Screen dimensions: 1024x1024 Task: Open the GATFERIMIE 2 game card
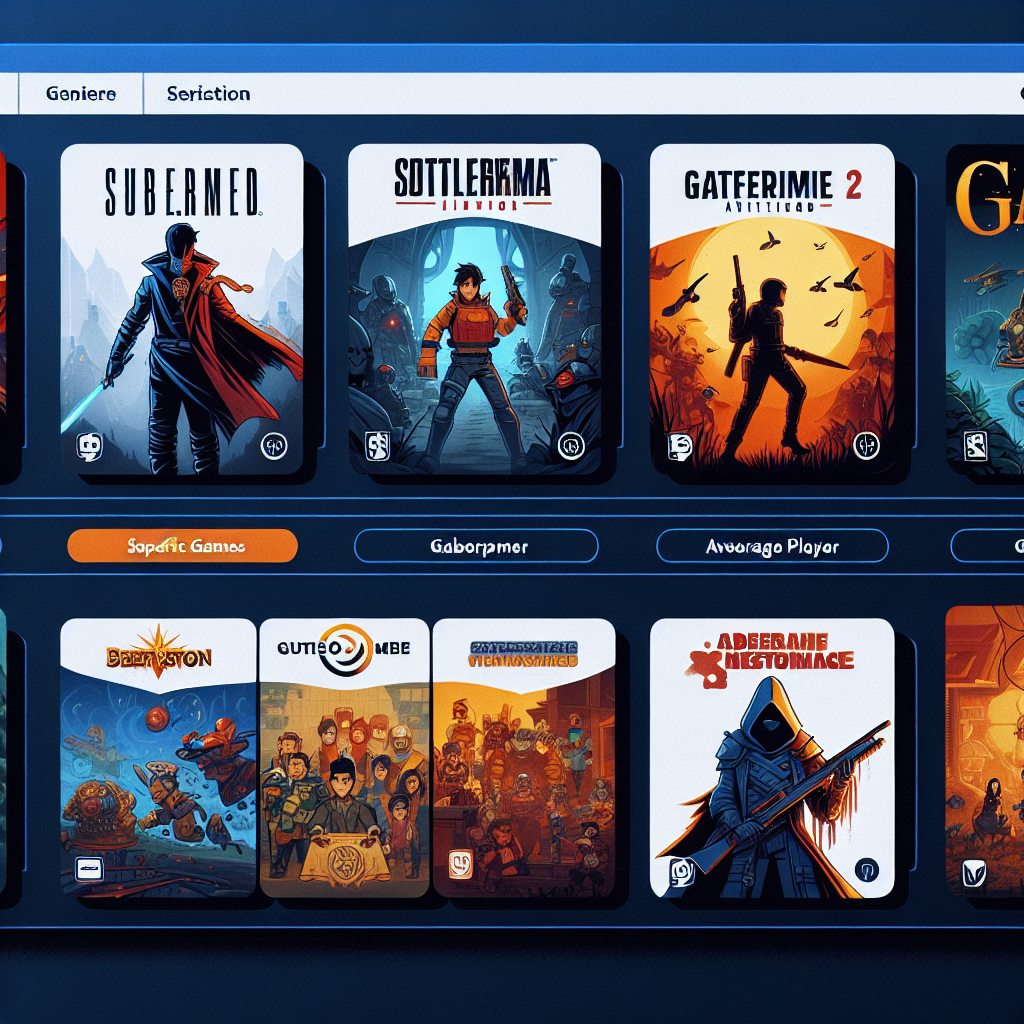click(x=770, y=300)
